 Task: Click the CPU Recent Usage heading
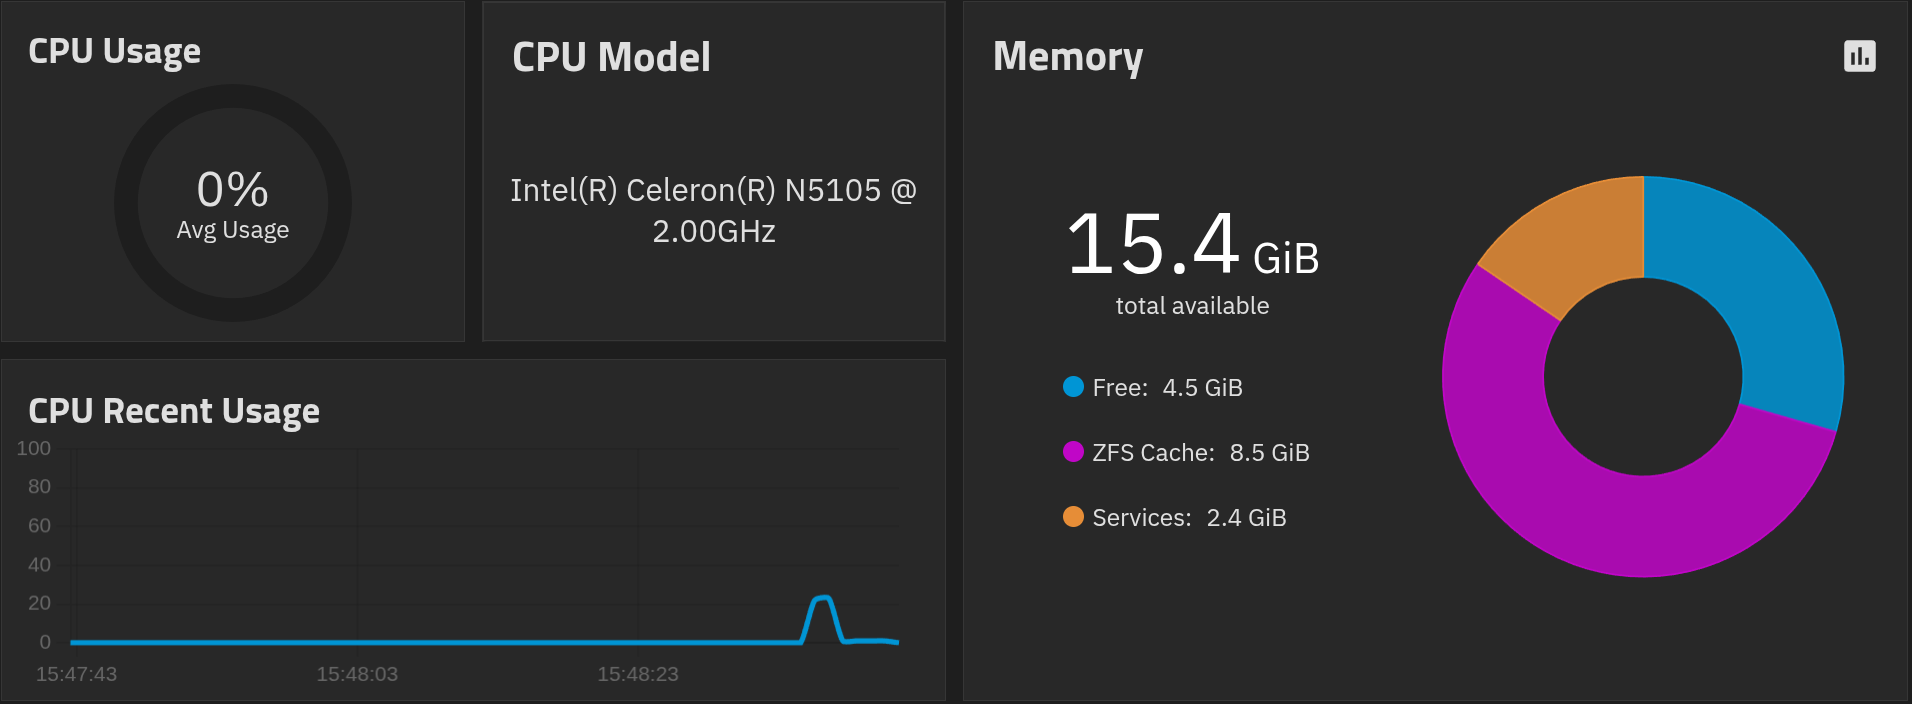coord(174,411)
